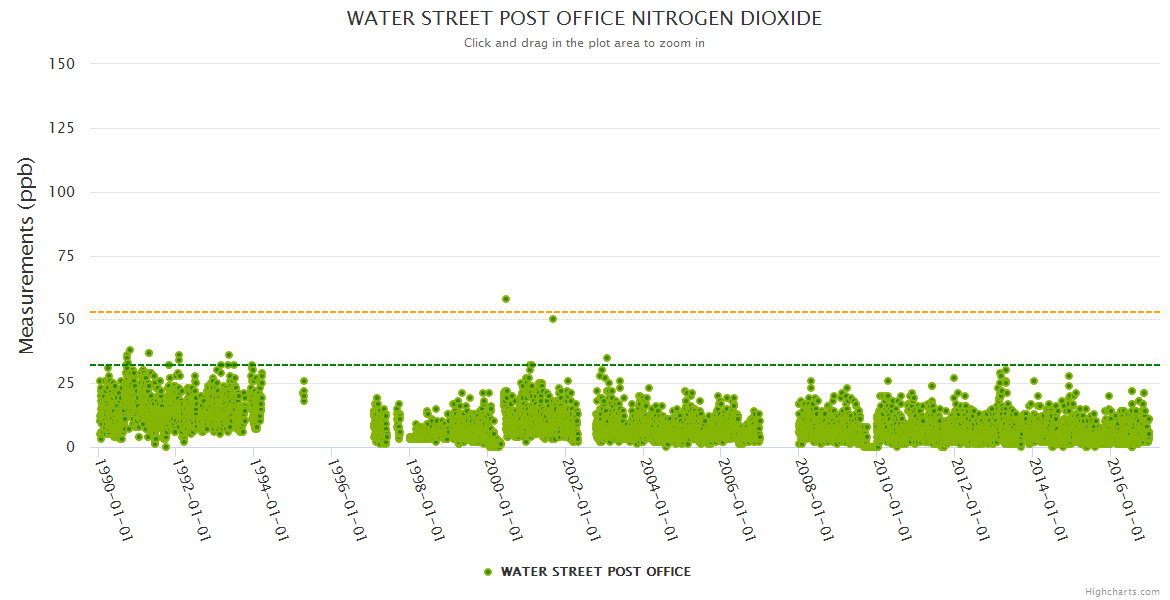Click the 100 y-axis tick label
This screenshot has width=1170, height=600.
coord(62,192)
